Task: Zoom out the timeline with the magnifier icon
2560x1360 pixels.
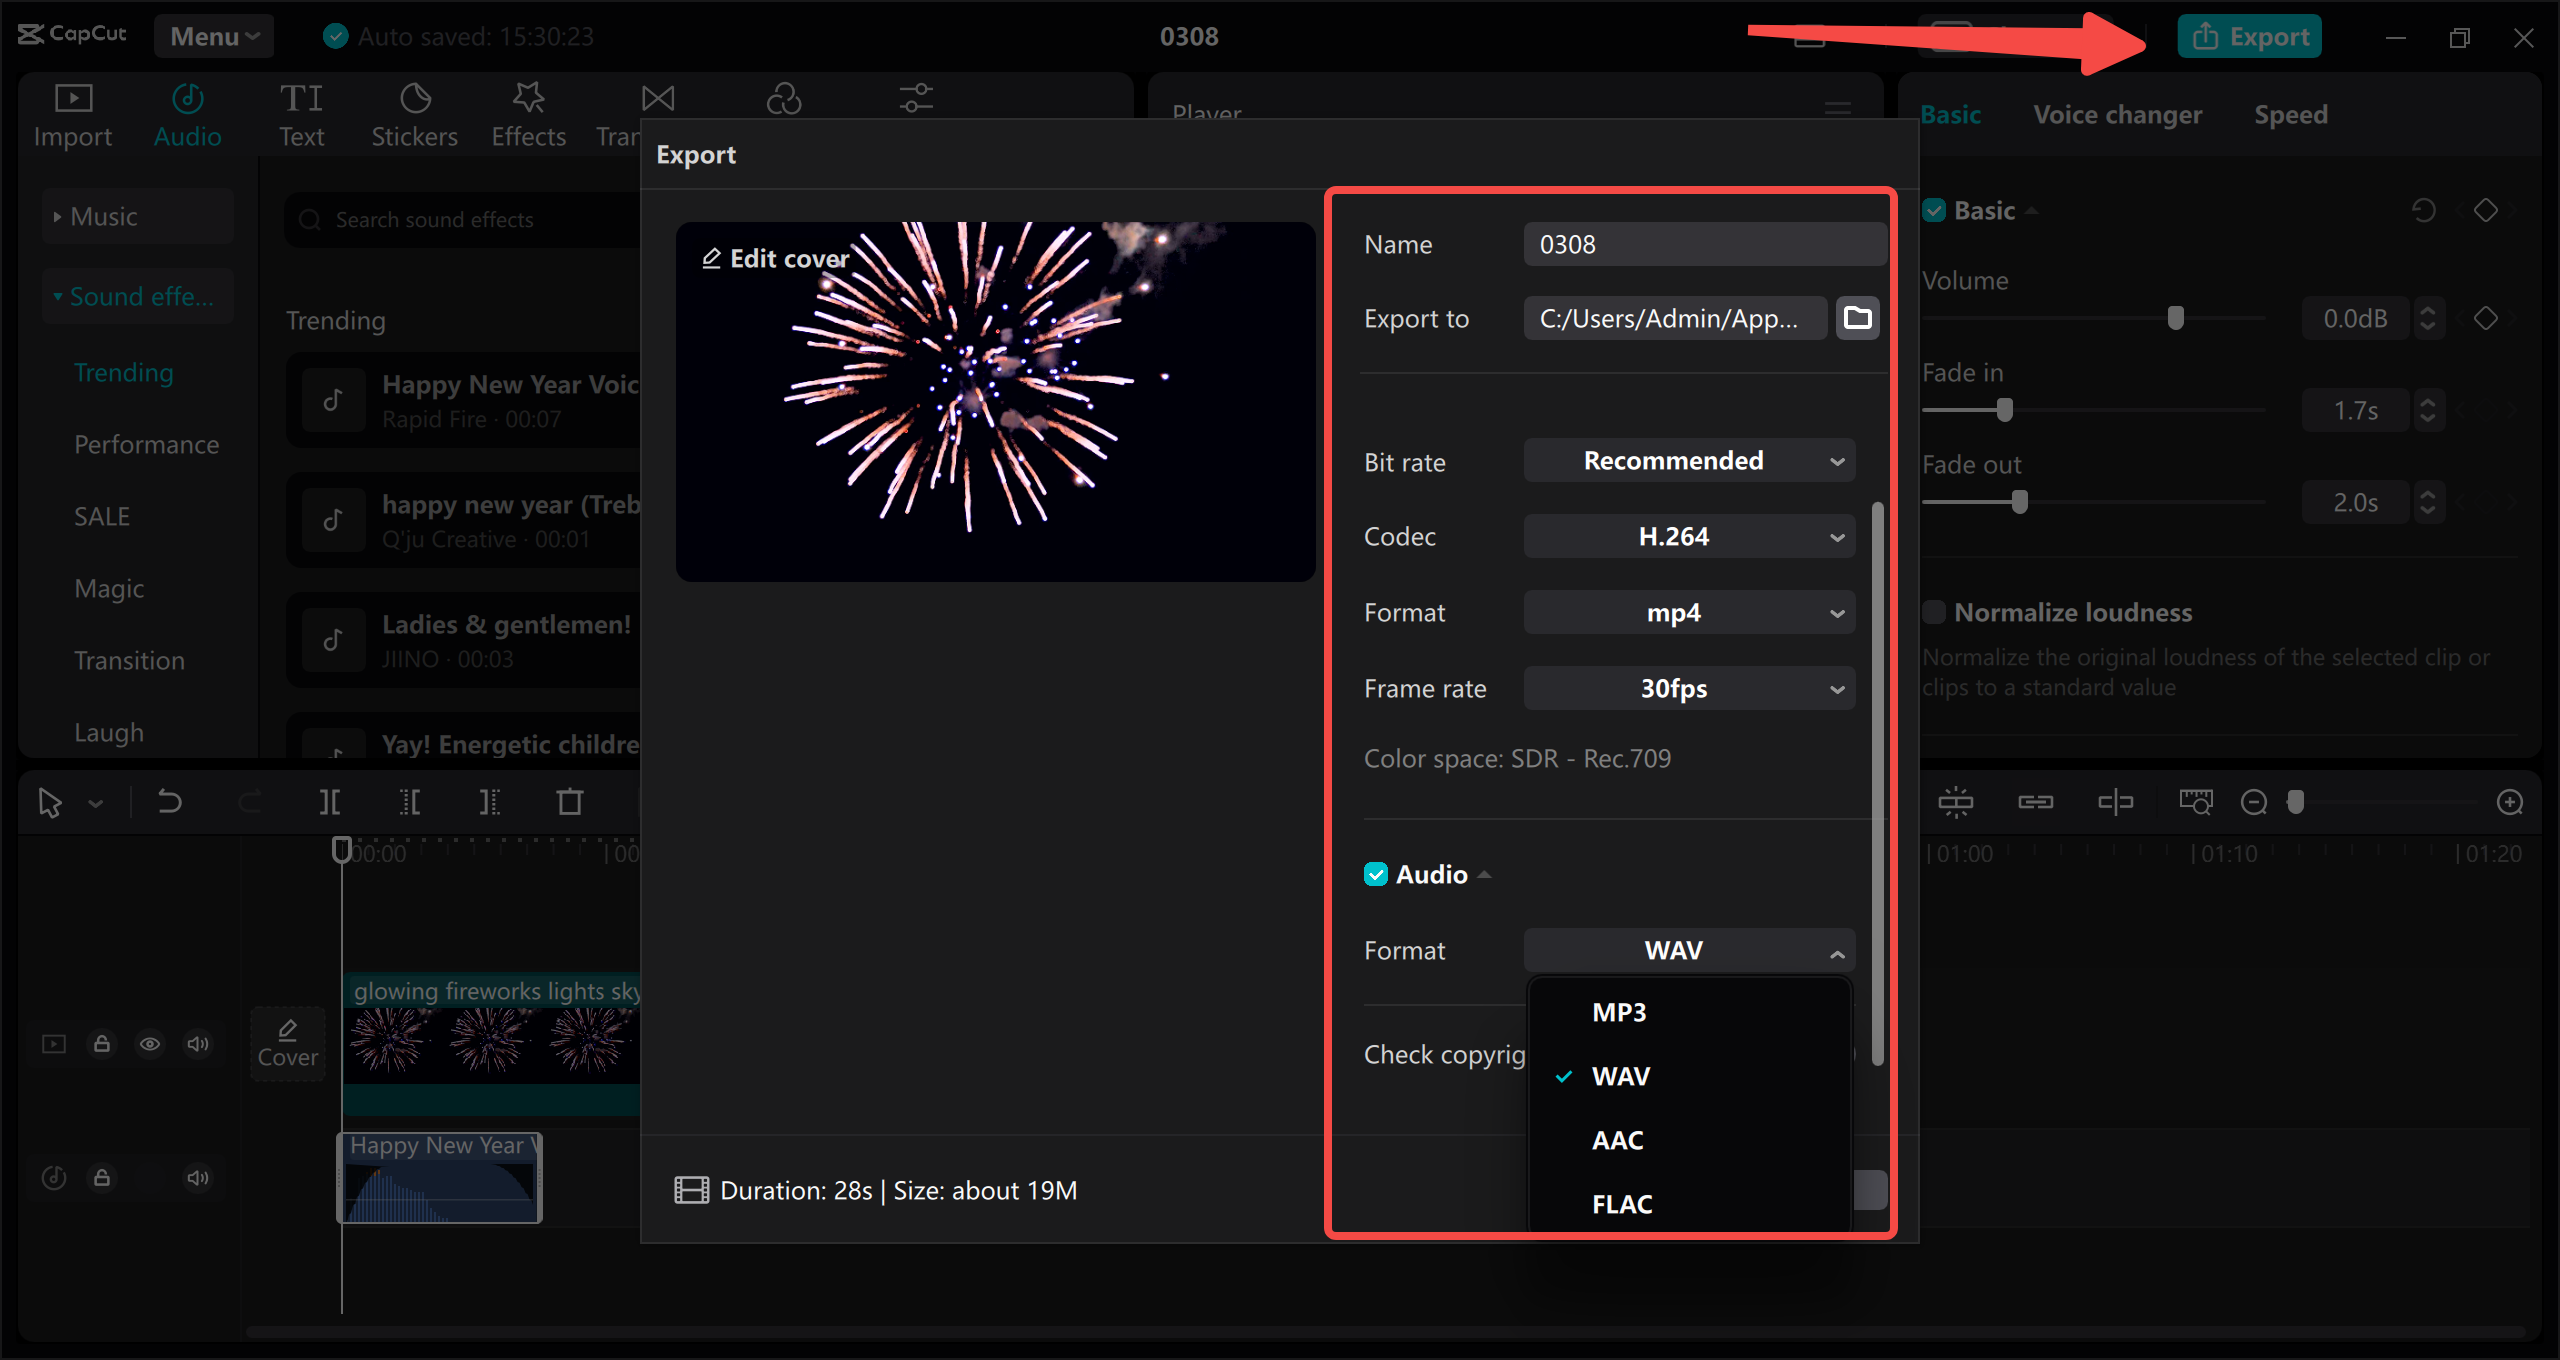Action: 2255,801
